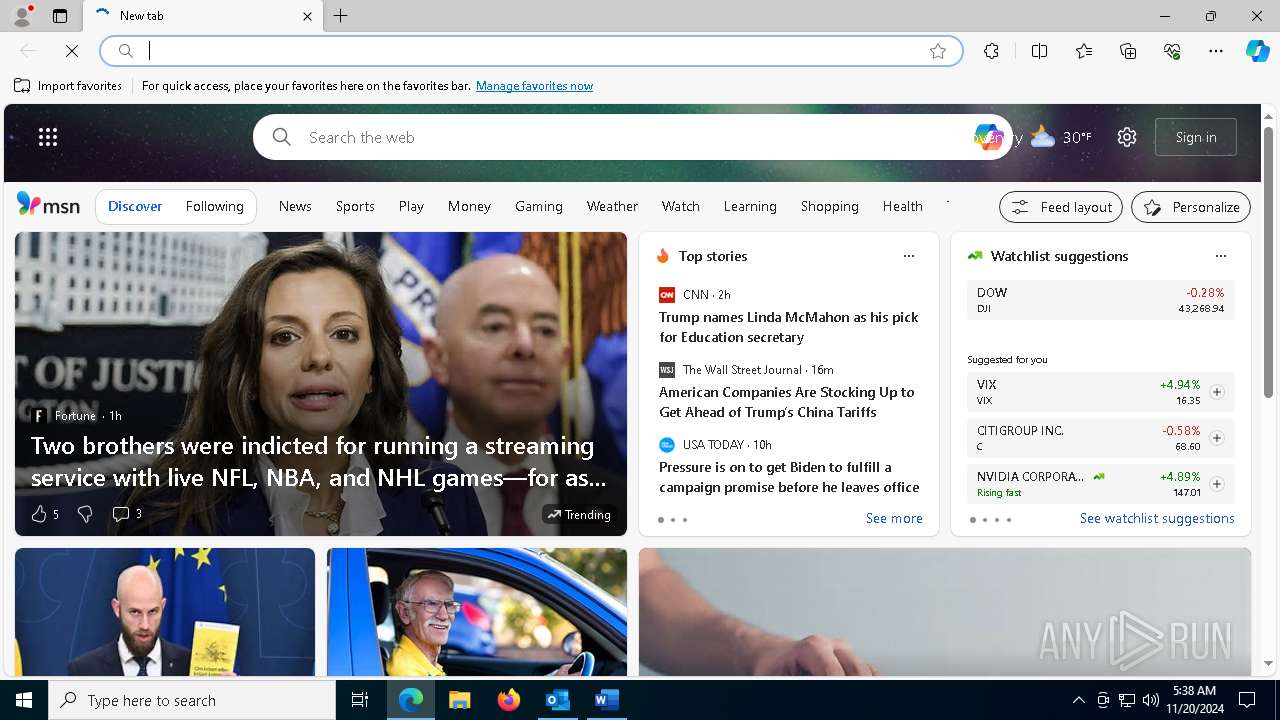Image resolution: width=1280 pixels, height=720 pixels.
Task: Open the two brothers indicted headline
Action: tap(319, 462)
